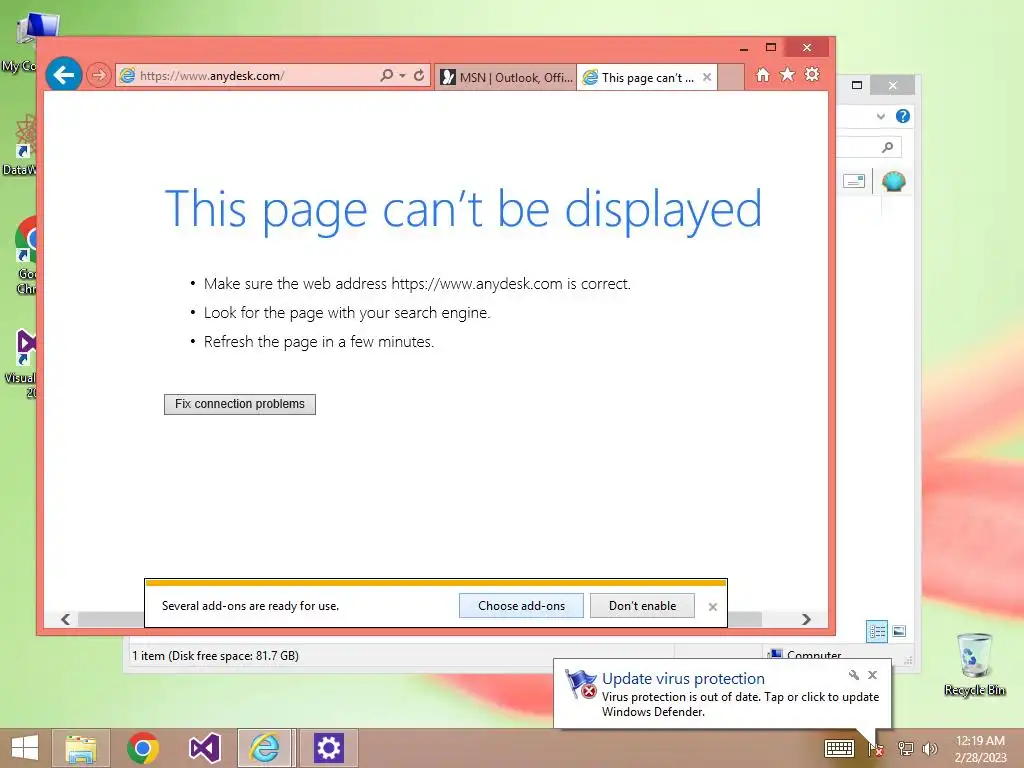Launch Google Chrome from the taskbar
This screenshot has height=768, width=1024.
pyautogui.click(x=143, y=748)
